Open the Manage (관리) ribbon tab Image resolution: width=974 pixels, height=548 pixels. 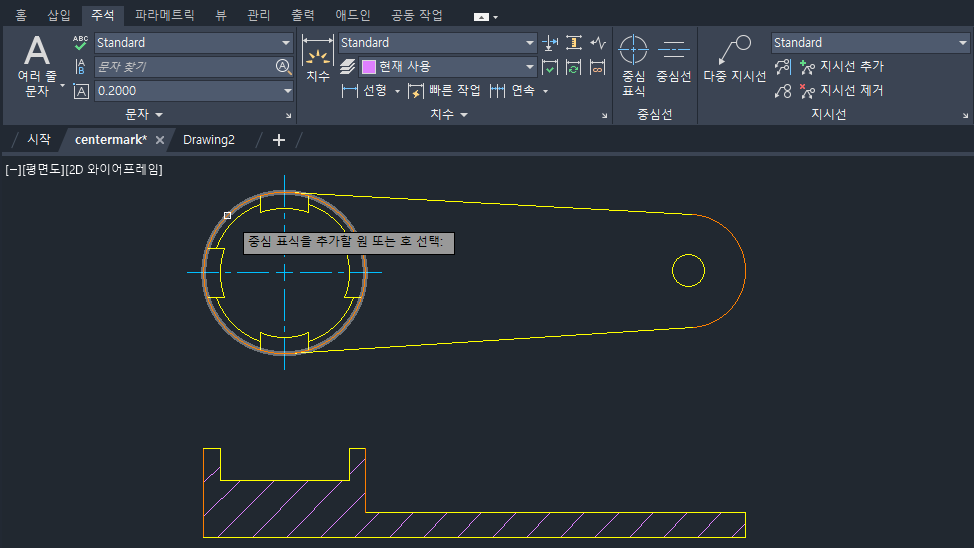click(258, 16)
